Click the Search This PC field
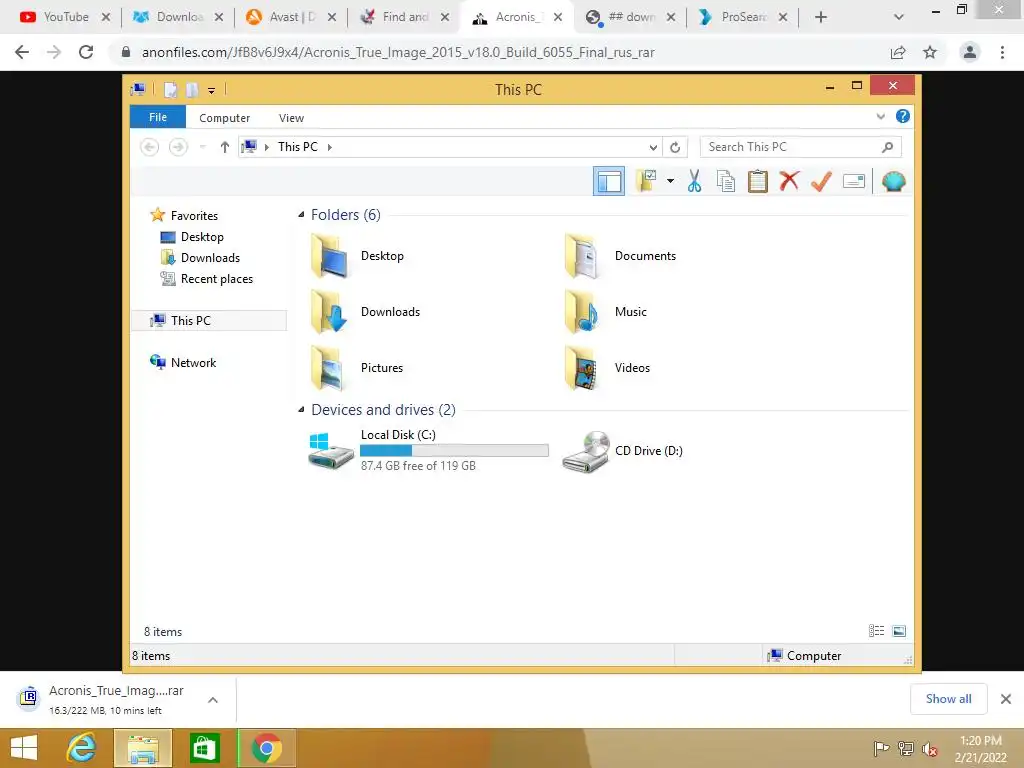The image size is (1024, 768). click(x=801, y=147)
